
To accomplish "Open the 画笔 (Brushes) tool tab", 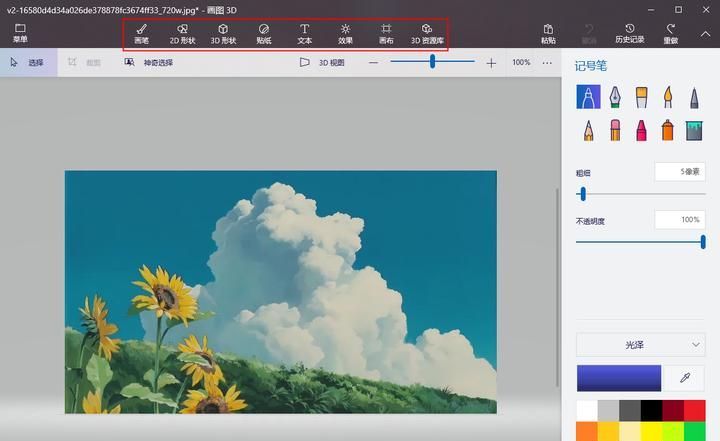I will [141, 34].
